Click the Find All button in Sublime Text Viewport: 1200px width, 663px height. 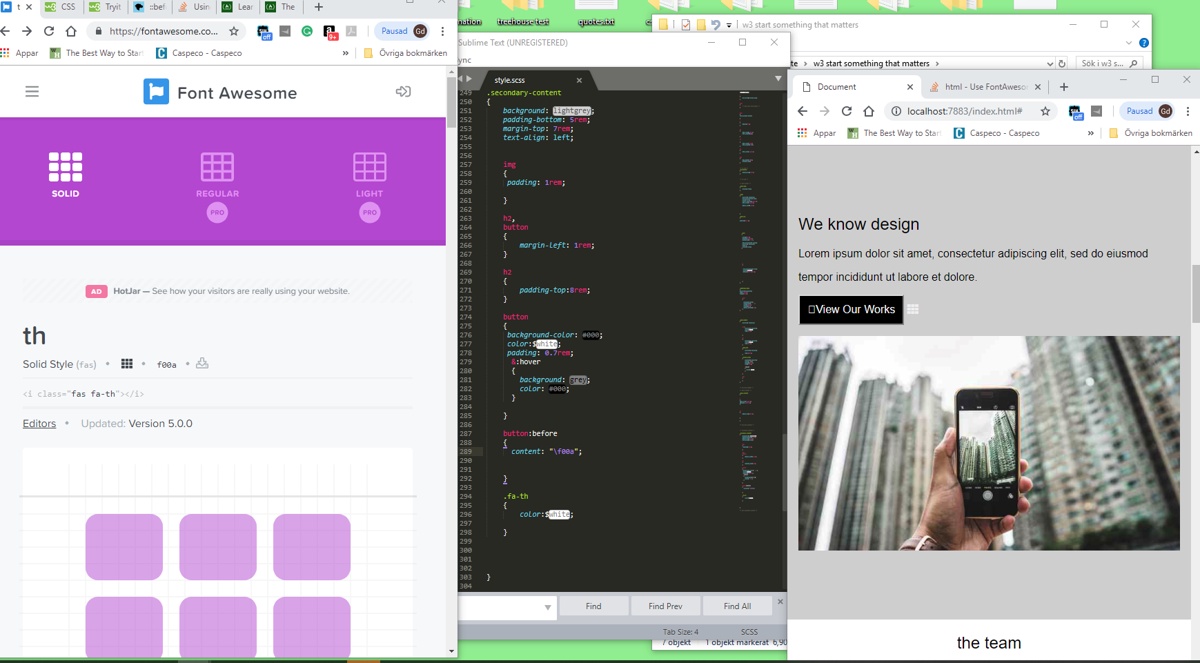point(737,606)
